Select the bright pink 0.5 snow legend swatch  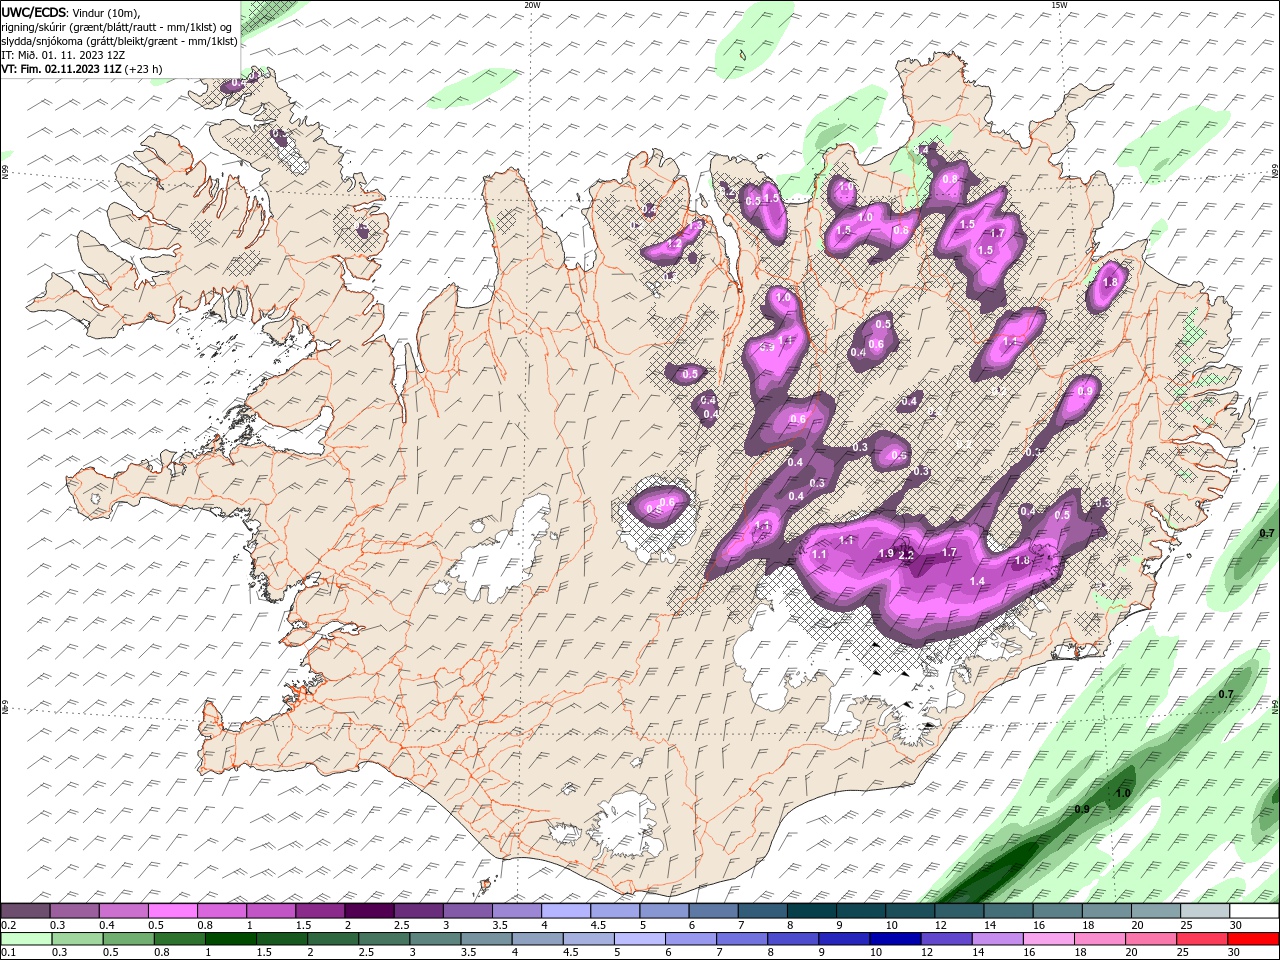[x=172, y=911]
